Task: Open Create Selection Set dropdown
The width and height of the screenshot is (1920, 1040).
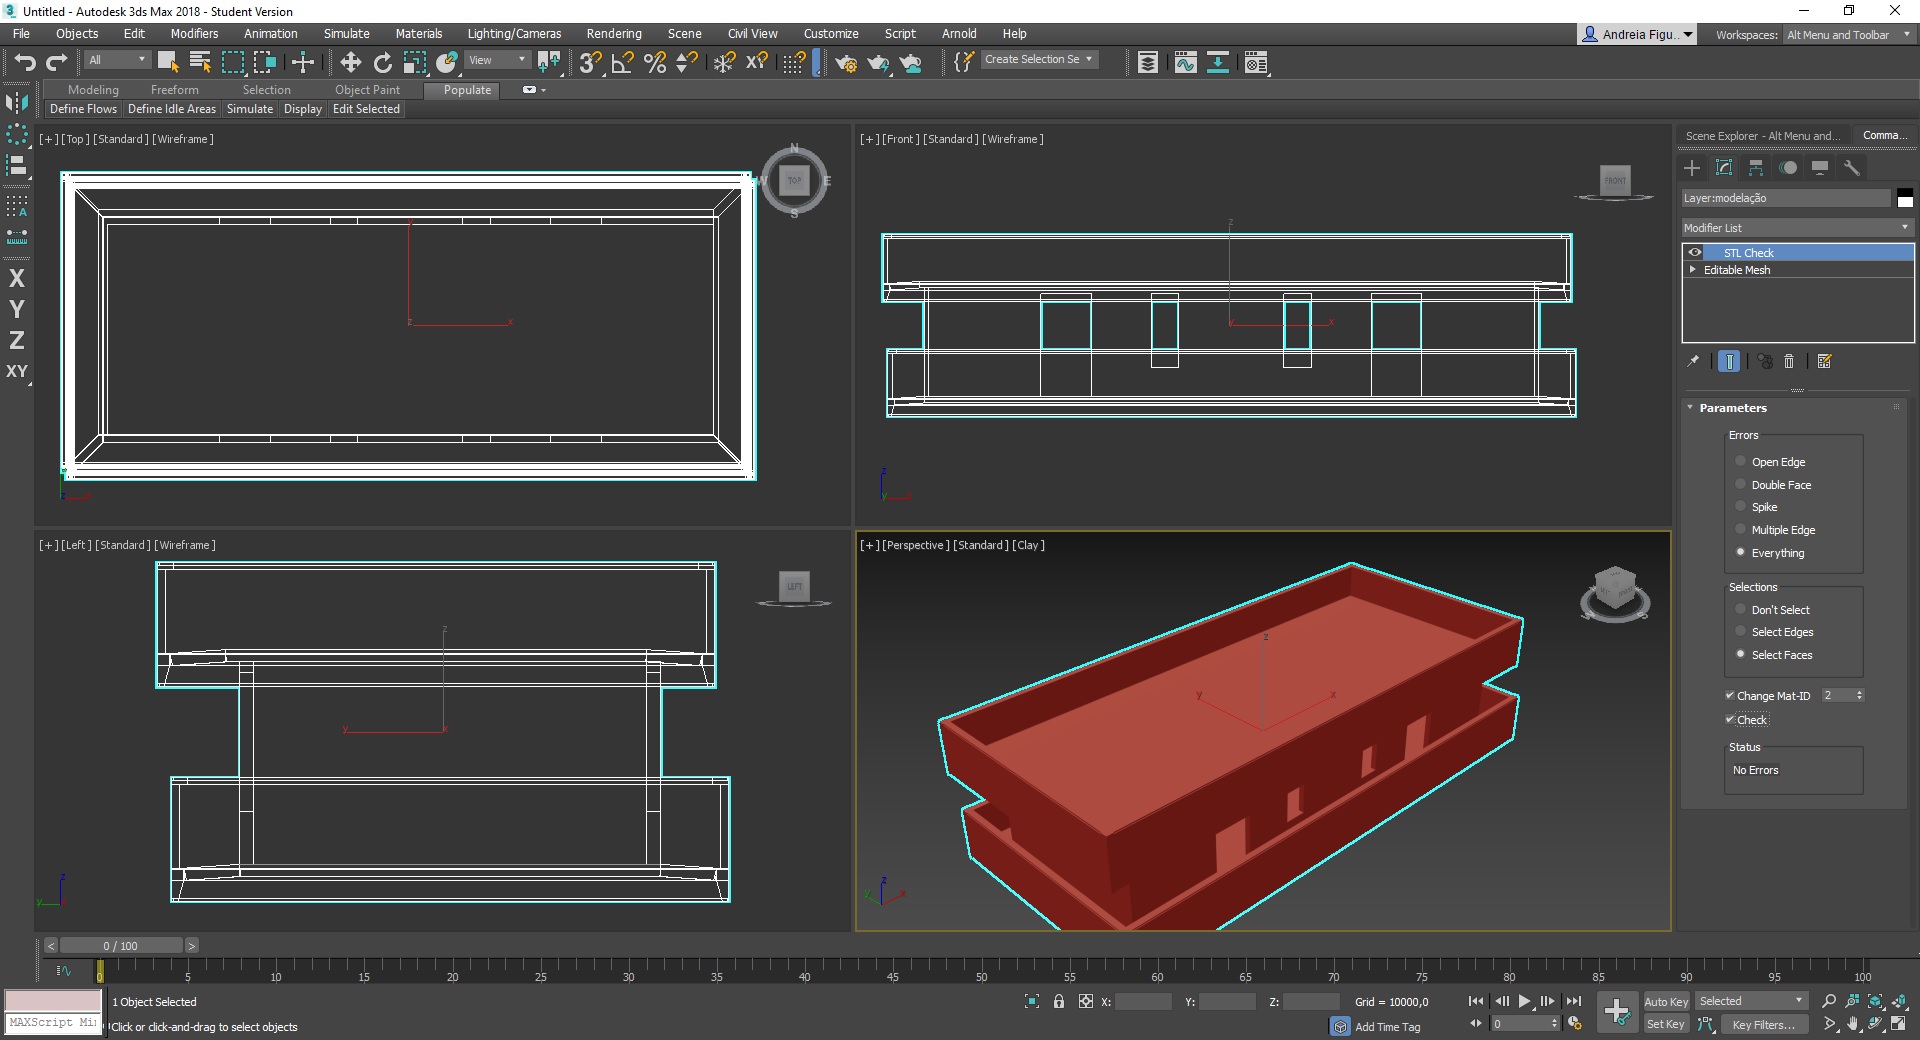Action: (x=1038, y=60)
